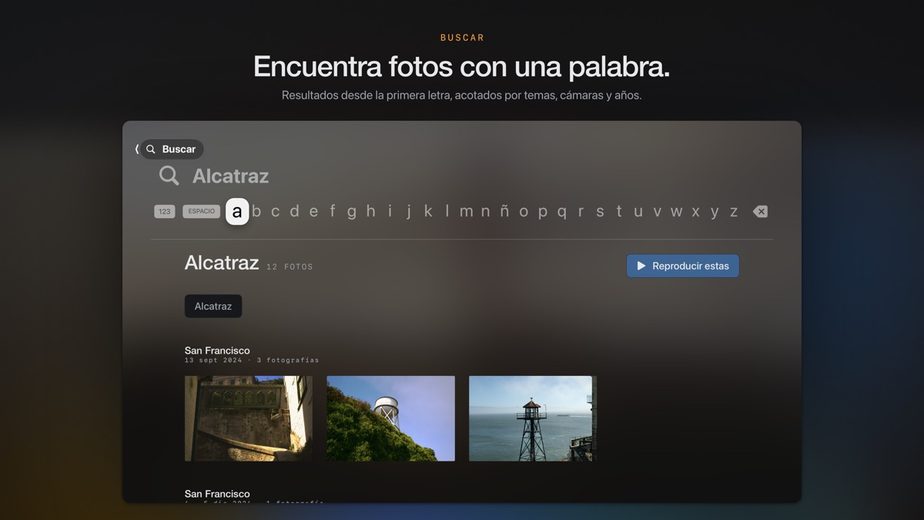924x520 pixels.
Task: Tap the ESPACIO space key
Action: [x=201, y=211]
